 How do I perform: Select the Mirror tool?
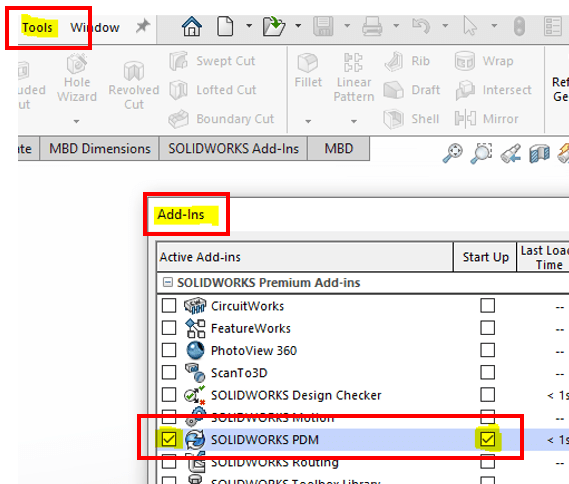[x=487, y=119]
